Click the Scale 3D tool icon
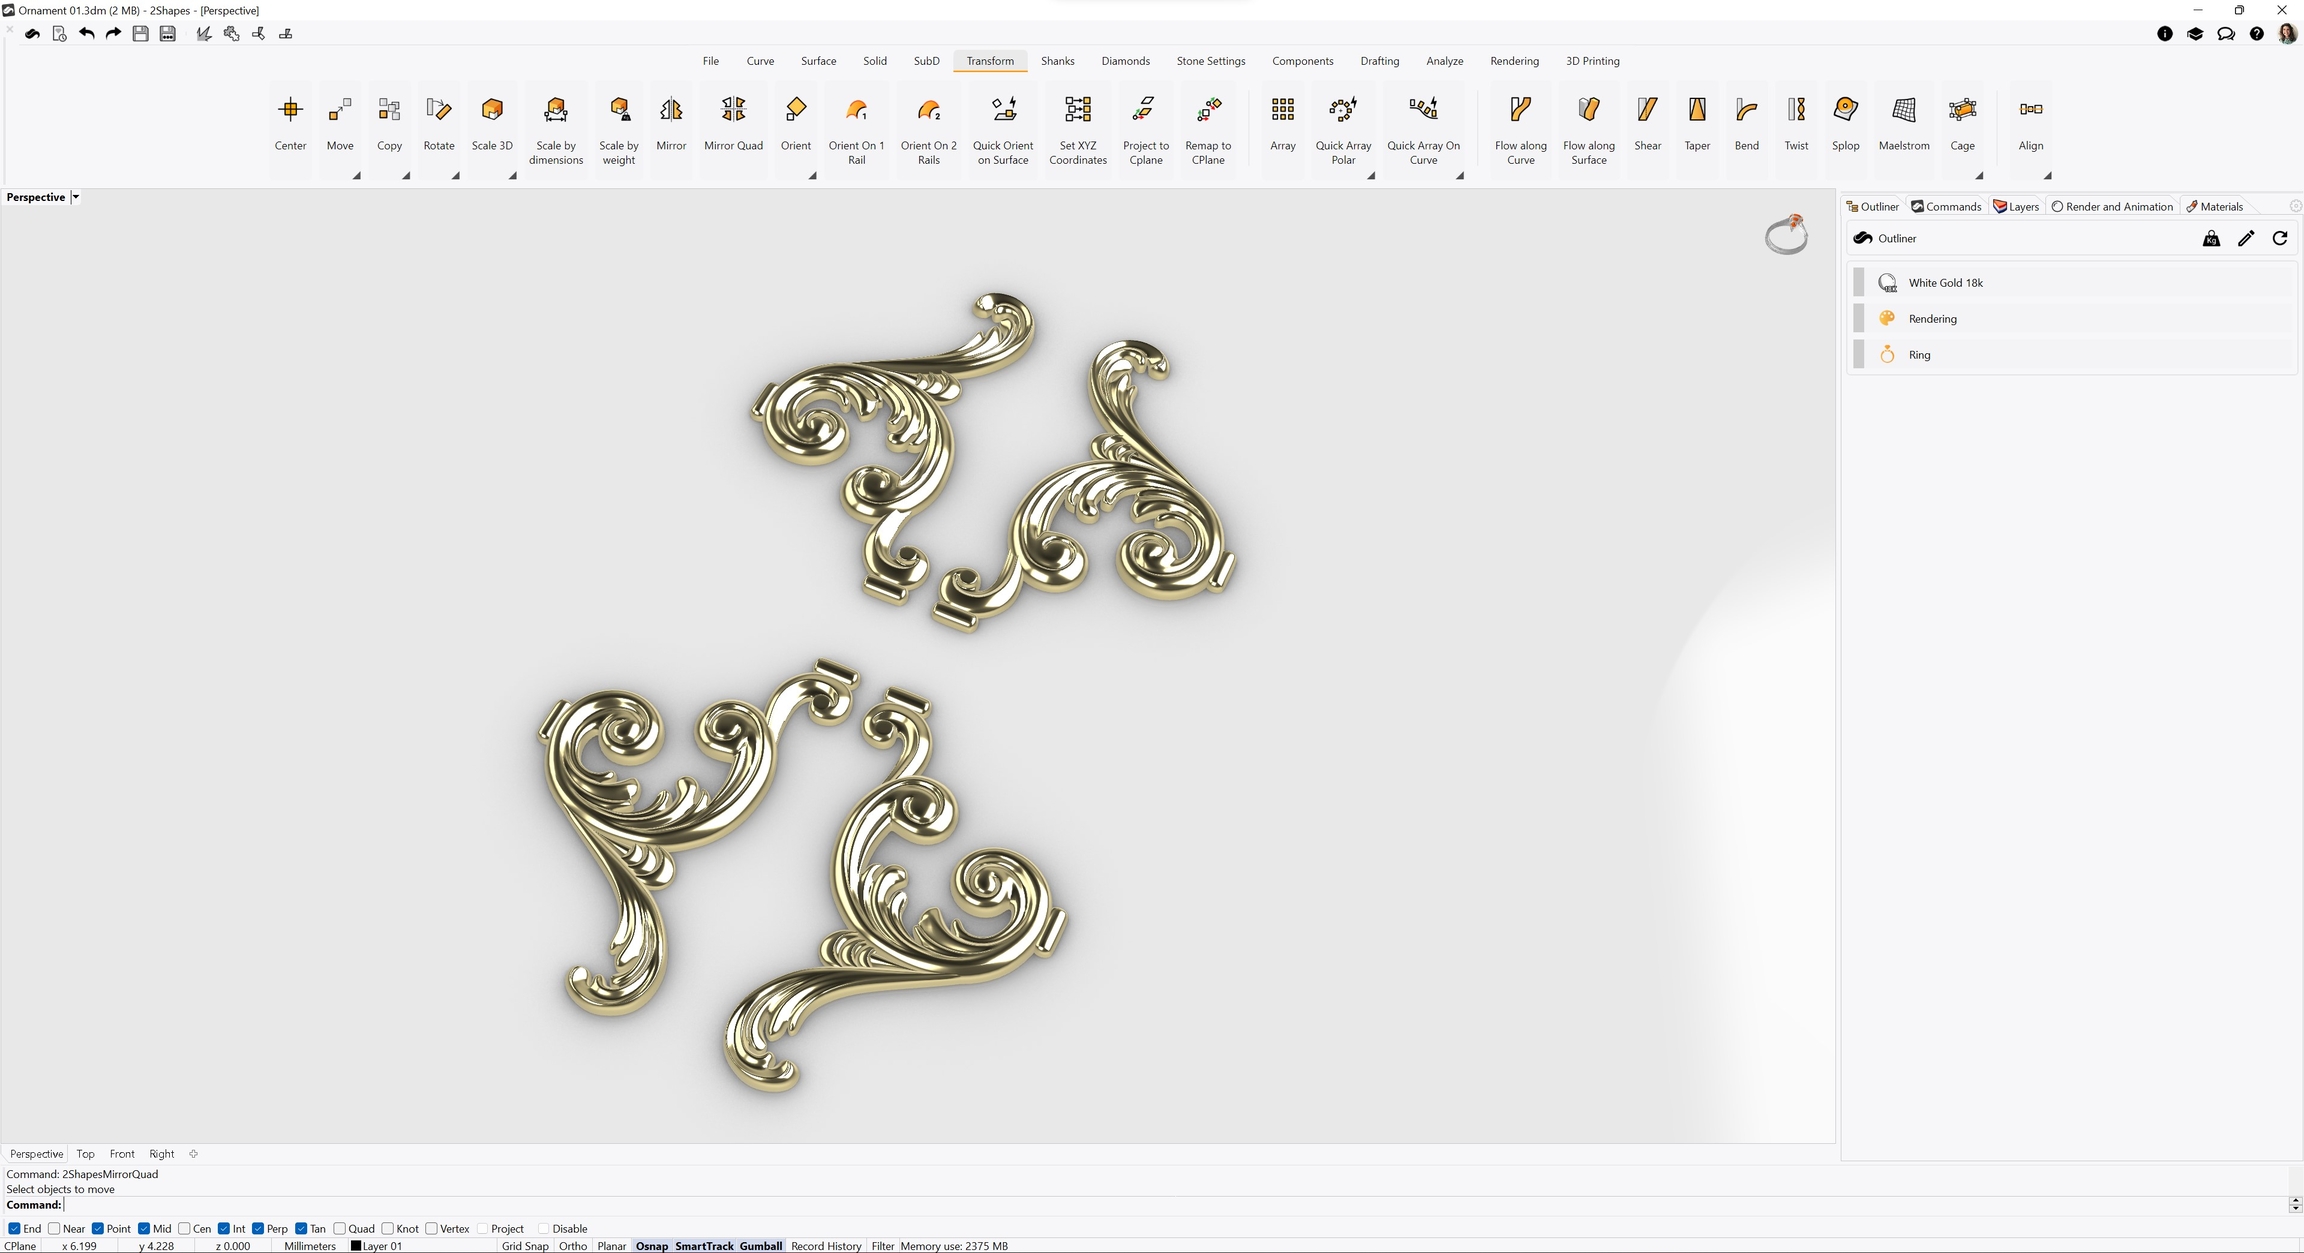The image size is (2304, 1253). (x=491, y=110)
